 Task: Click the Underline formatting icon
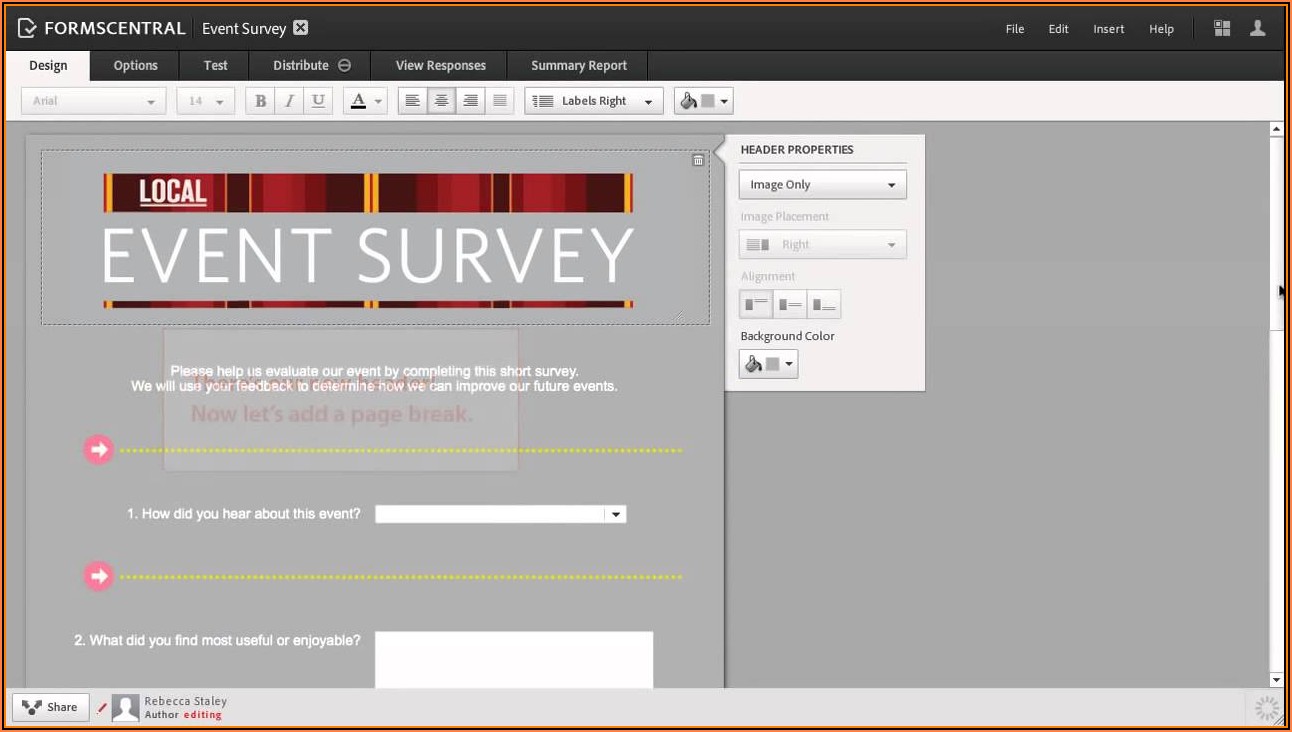318,101
